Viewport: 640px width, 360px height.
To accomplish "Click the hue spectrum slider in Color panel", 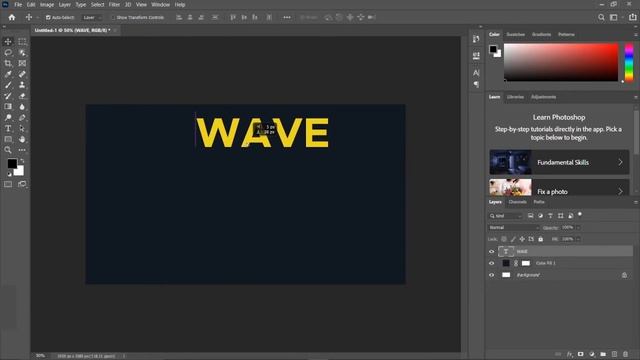I will (629, 62).
